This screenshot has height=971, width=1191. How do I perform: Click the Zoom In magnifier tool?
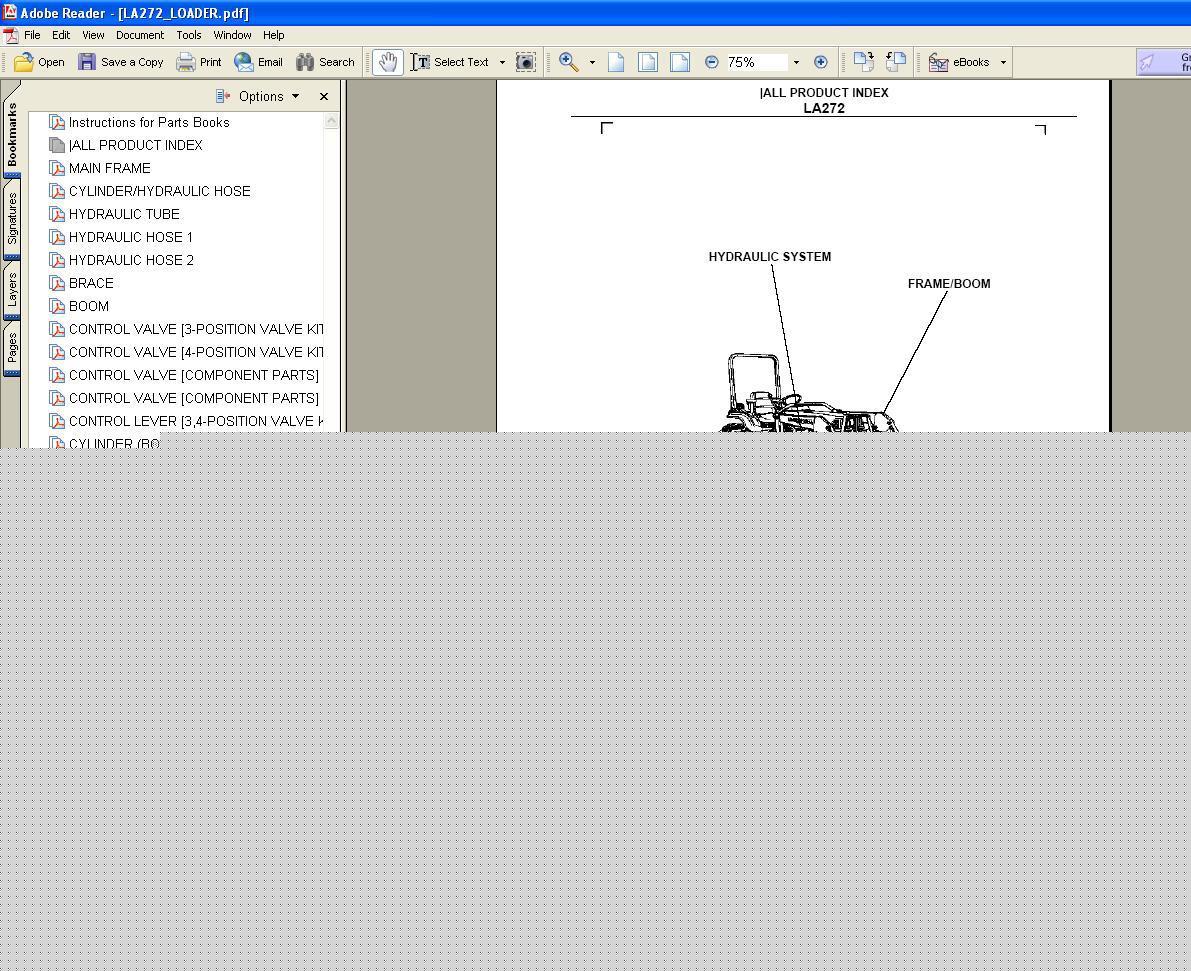[568, 62]
